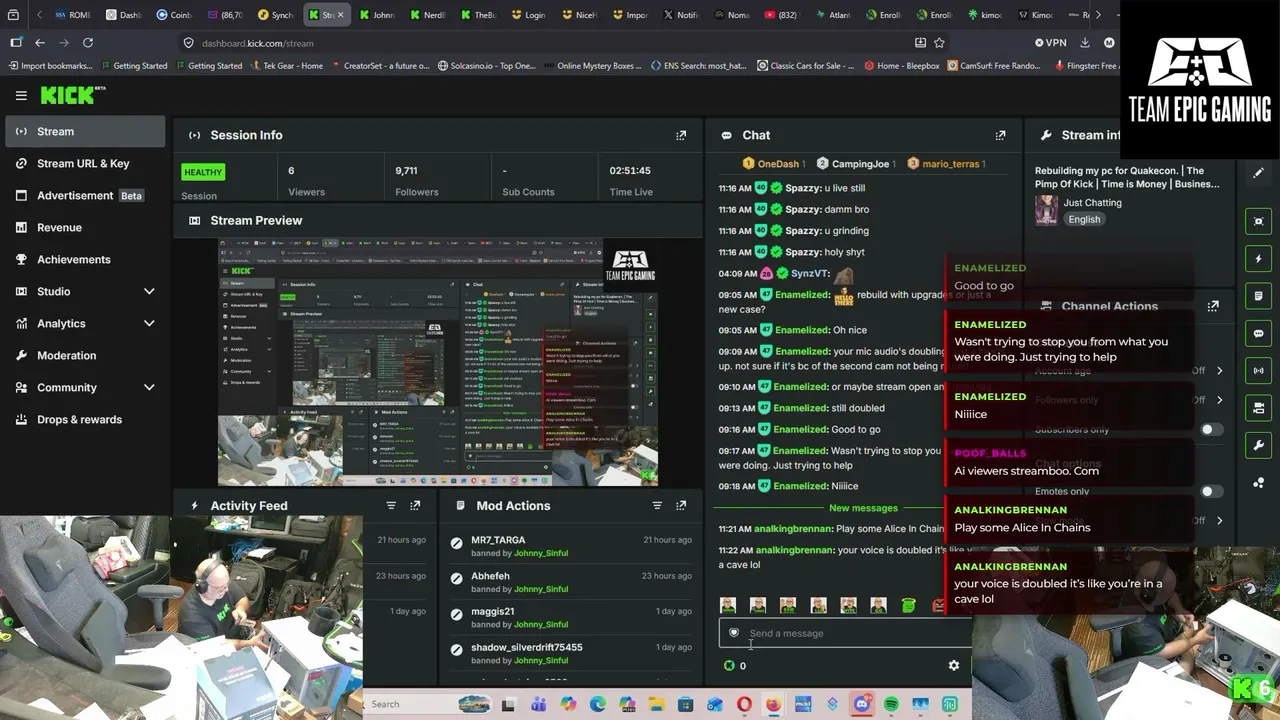
Task: Pop out the Activity Feed panel
Action: pos(415,506)
